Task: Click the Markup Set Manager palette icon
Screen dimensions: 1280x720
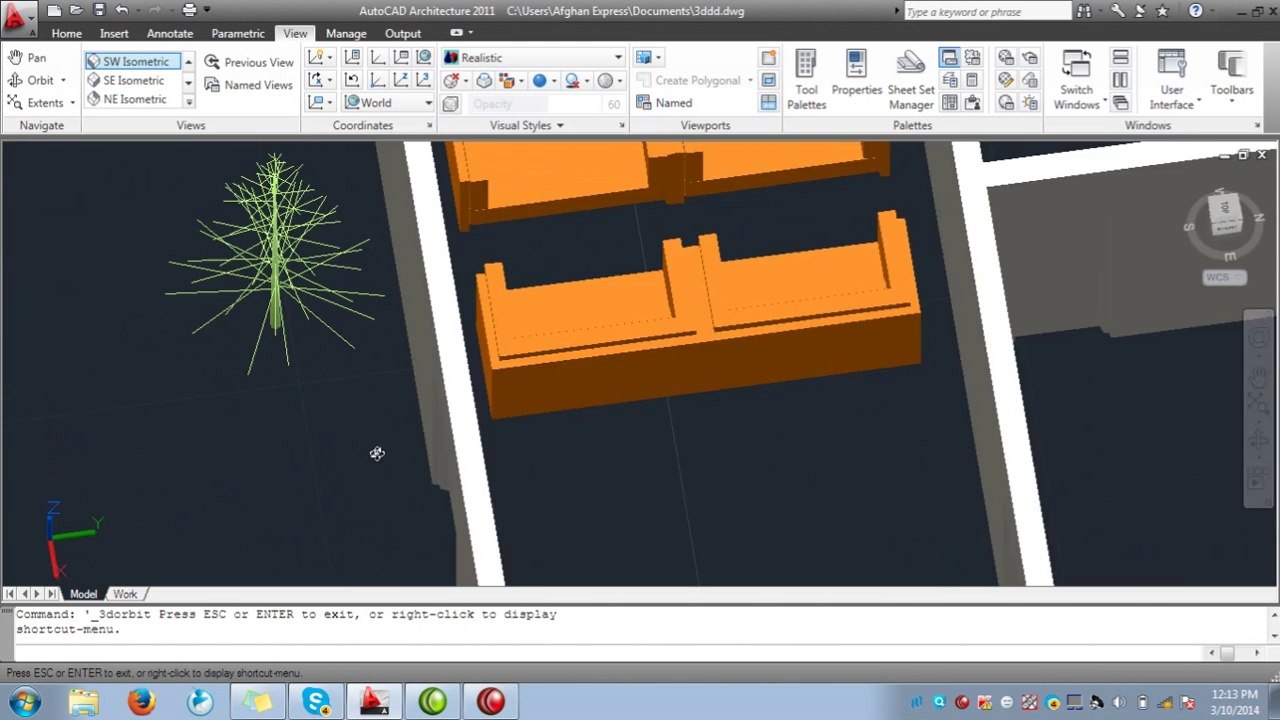Action: (972, 58)
